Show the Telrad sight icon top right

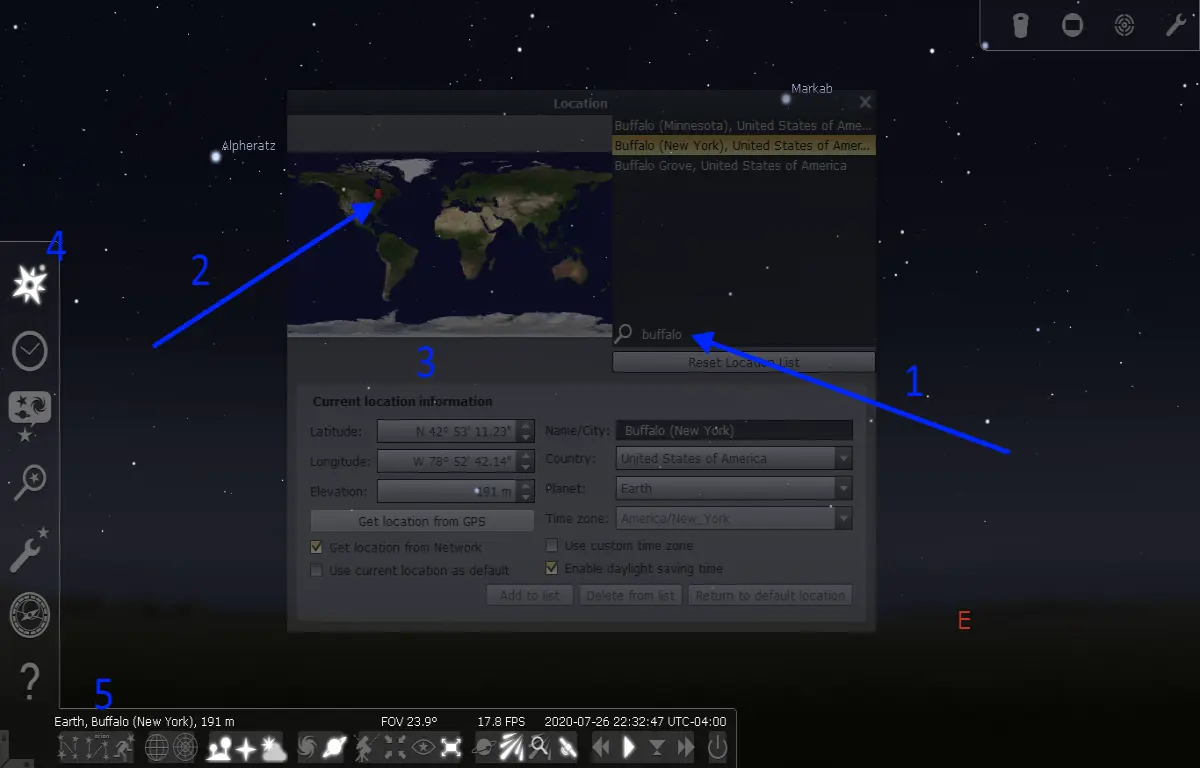click(x=1124, y=26)
